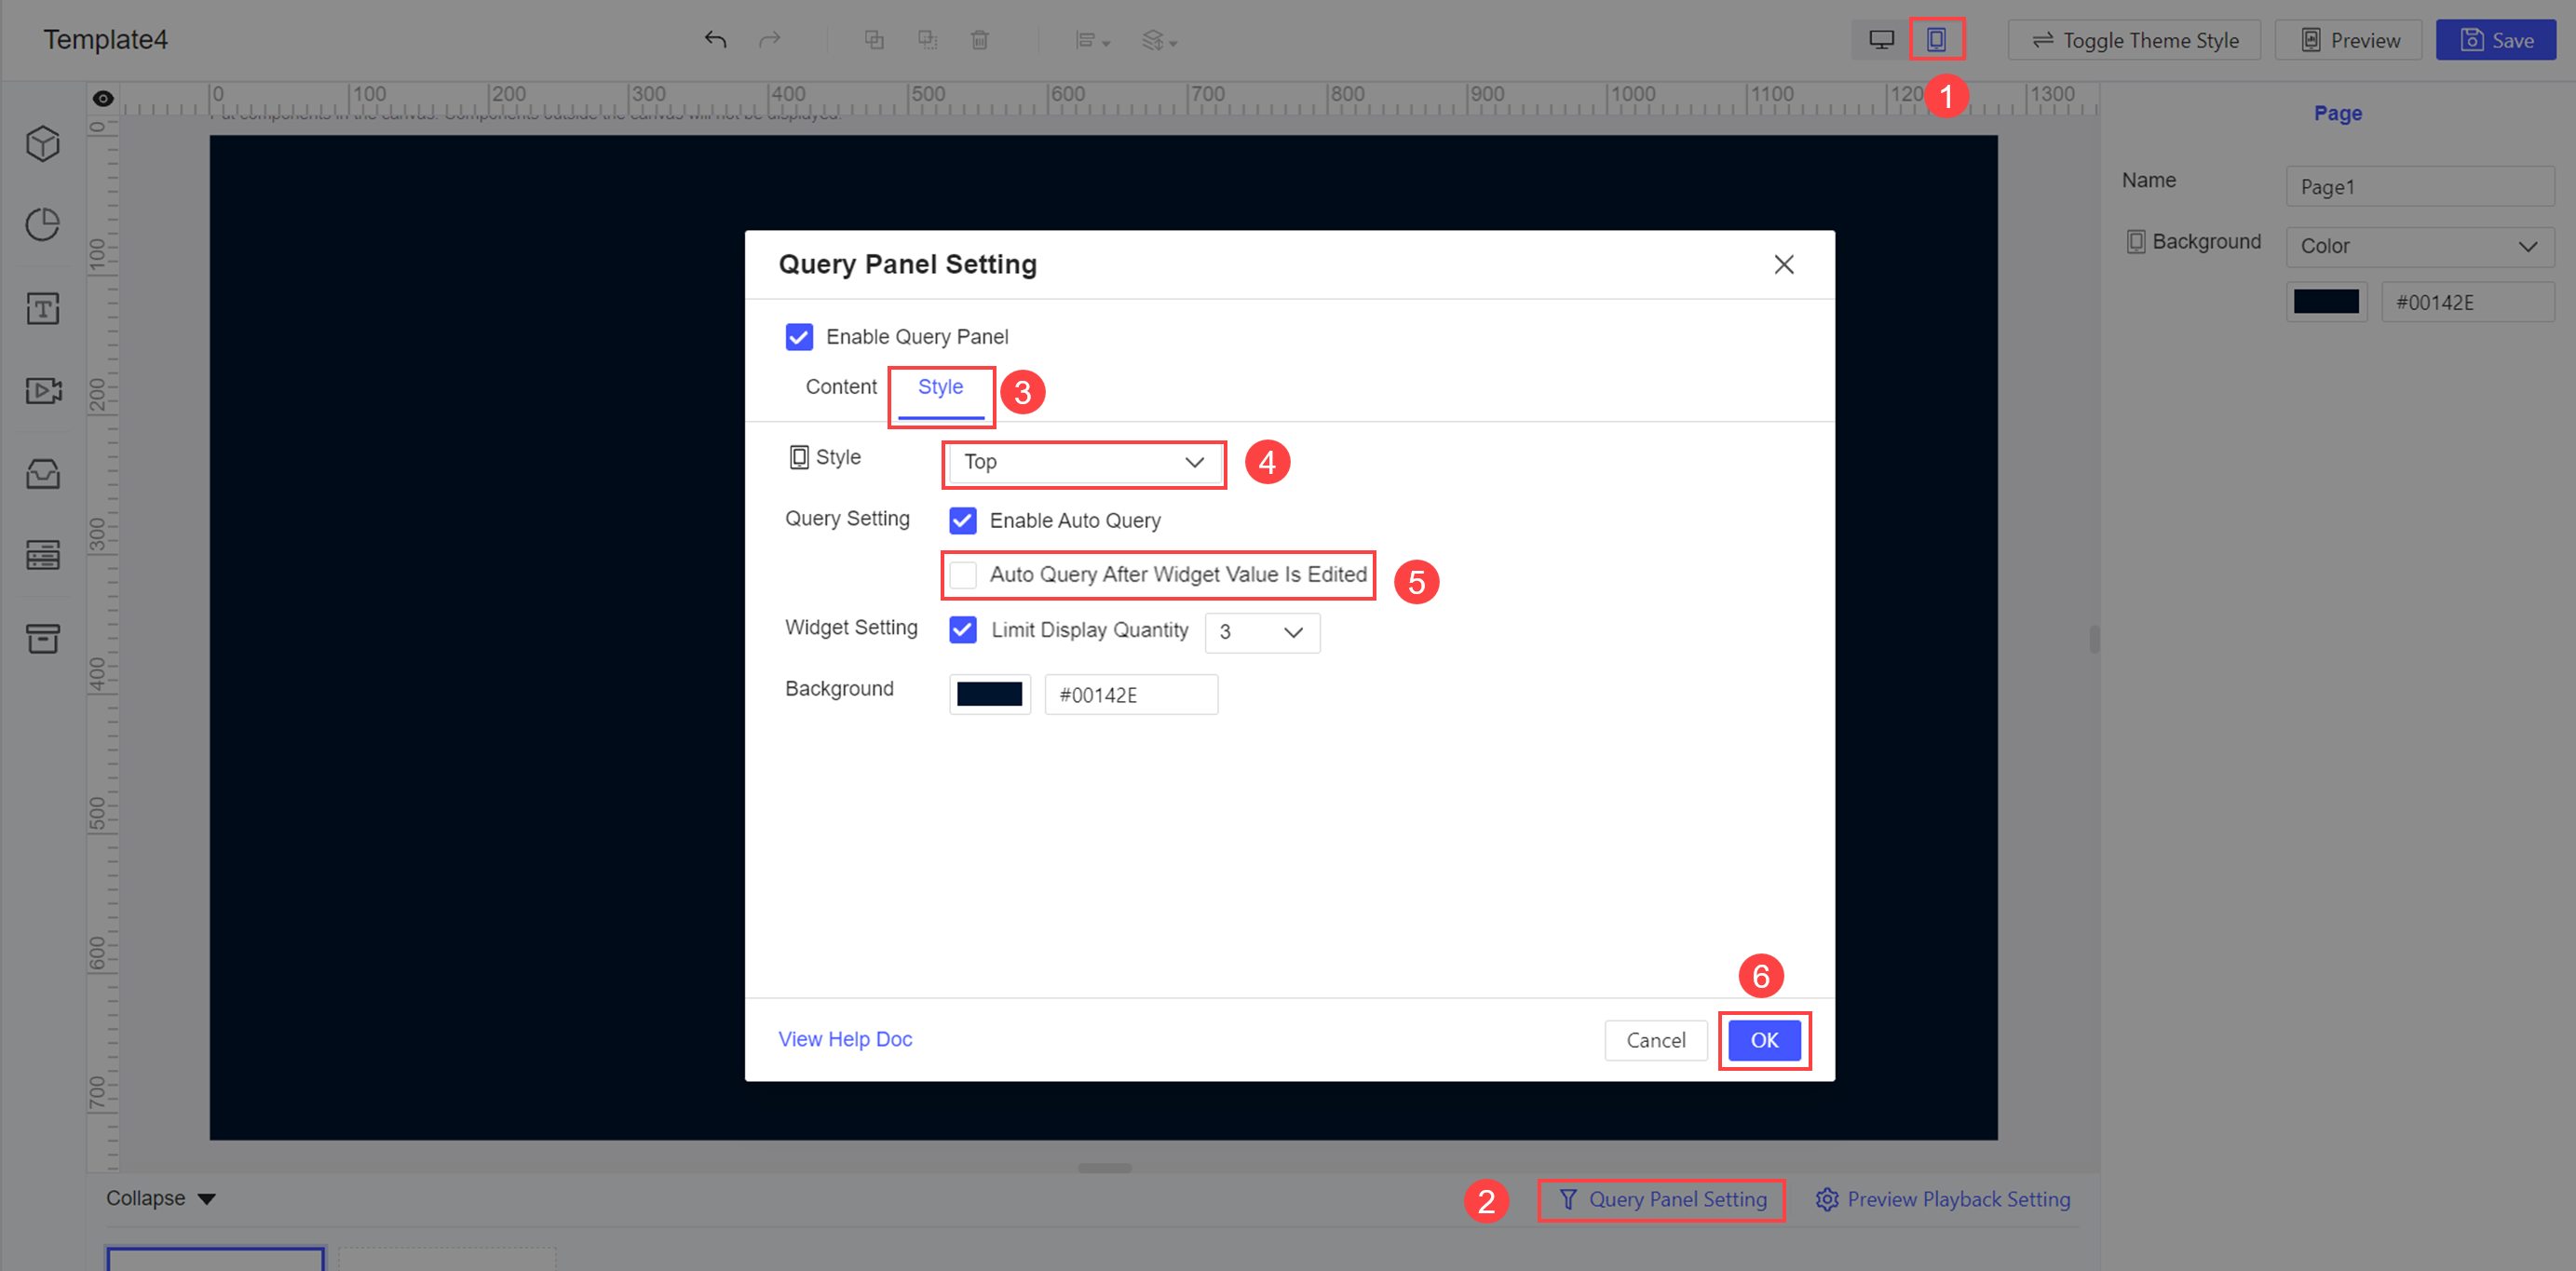Collapse the bottom page panel
This screenshot has height=1271, width=2576.
(161, 1198)
